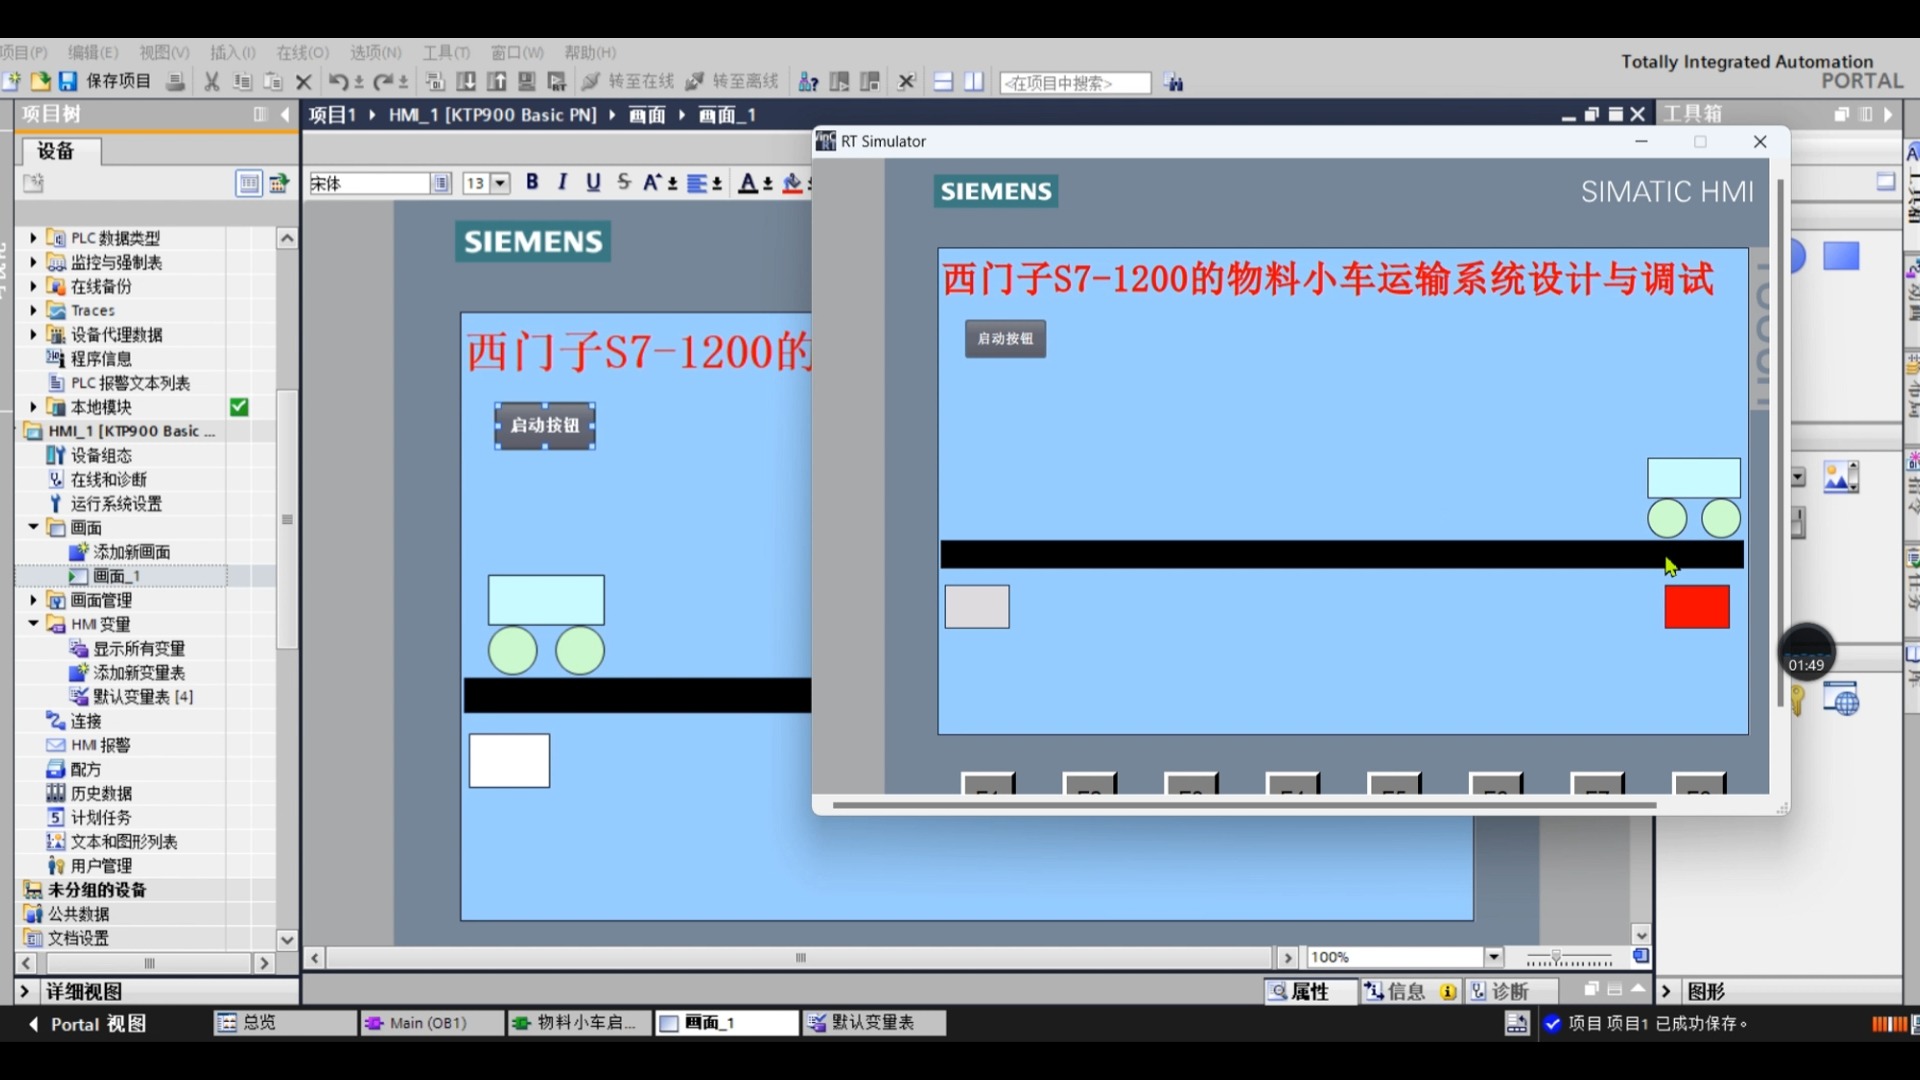The image size is (1920, 1080).
Task: Click the save project disk icon
Action: tap(68, 81)
